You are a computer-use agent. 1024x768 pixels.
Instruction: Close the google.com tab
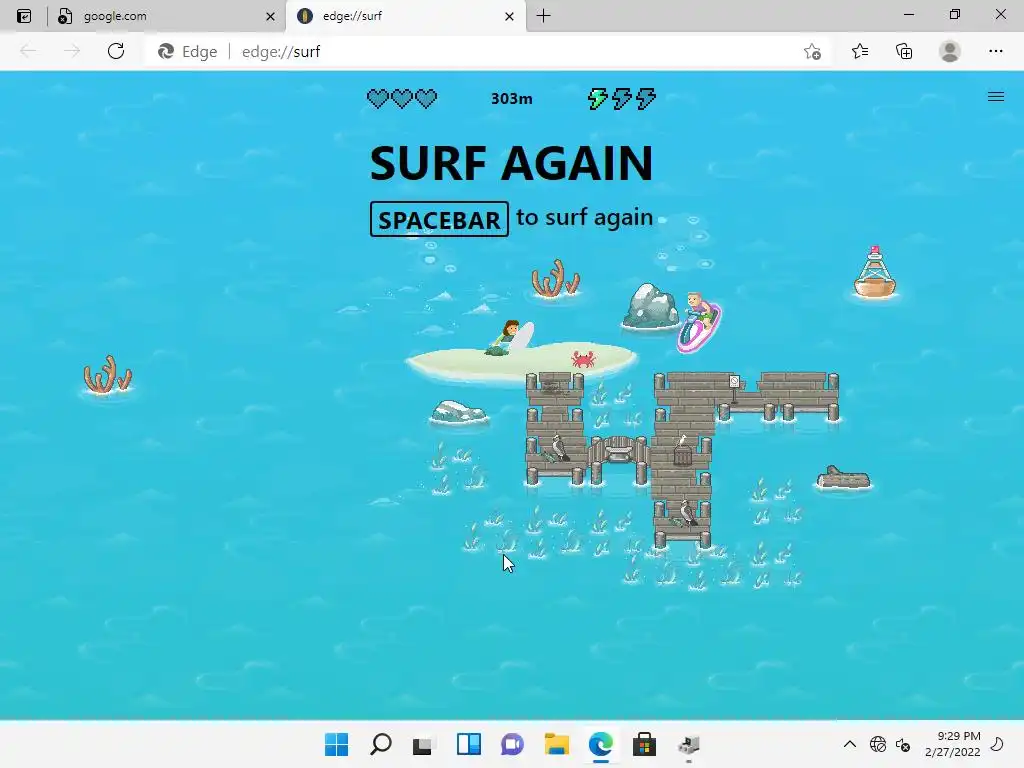pos(270,16)
